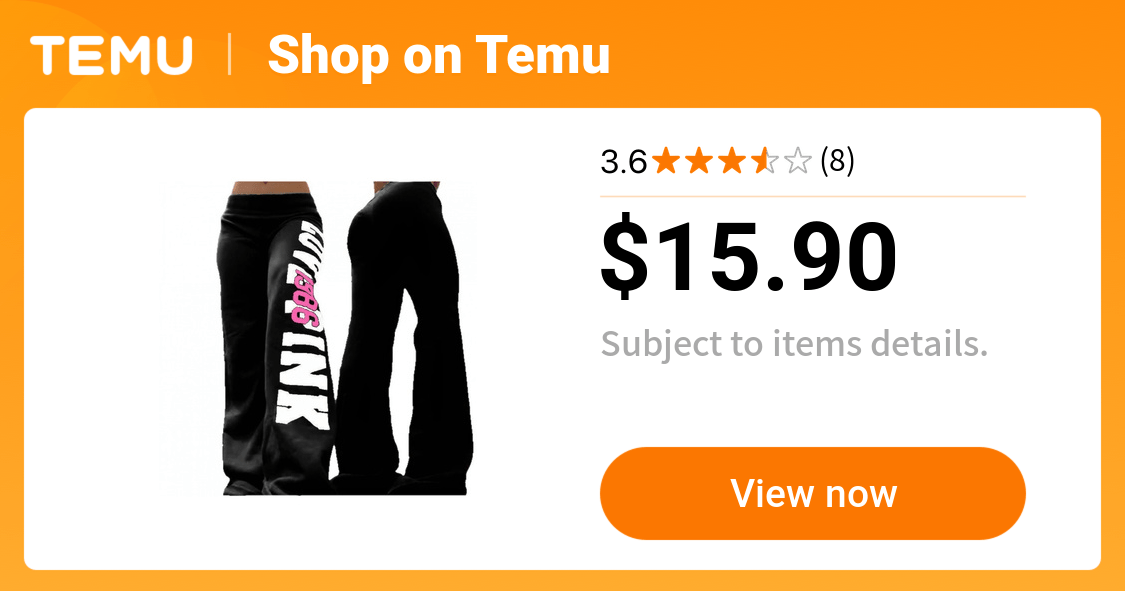Click the empty fifth rating star
Screen dimensions: 1125x591
point(798,161)
